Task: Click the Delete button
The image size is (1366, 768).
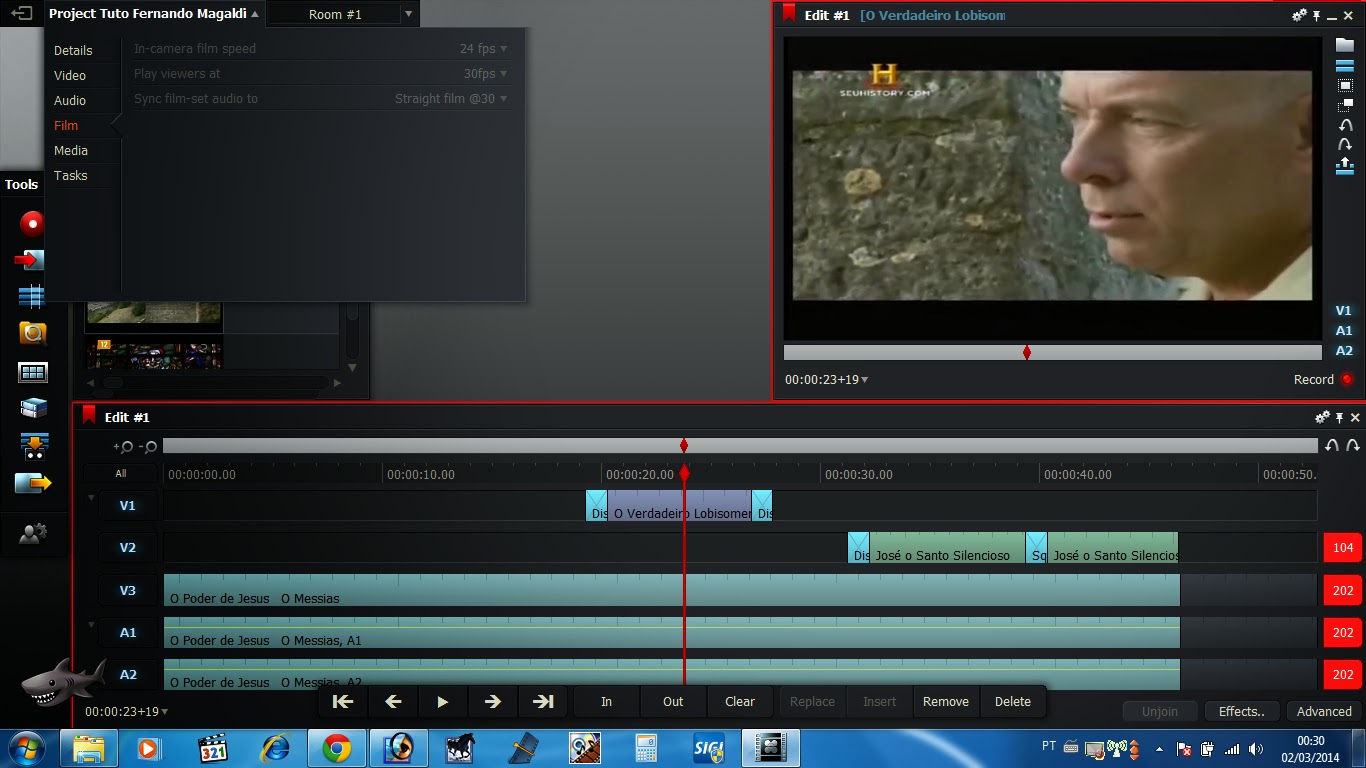Action: pyautogui.click(x=1013, y=702)
